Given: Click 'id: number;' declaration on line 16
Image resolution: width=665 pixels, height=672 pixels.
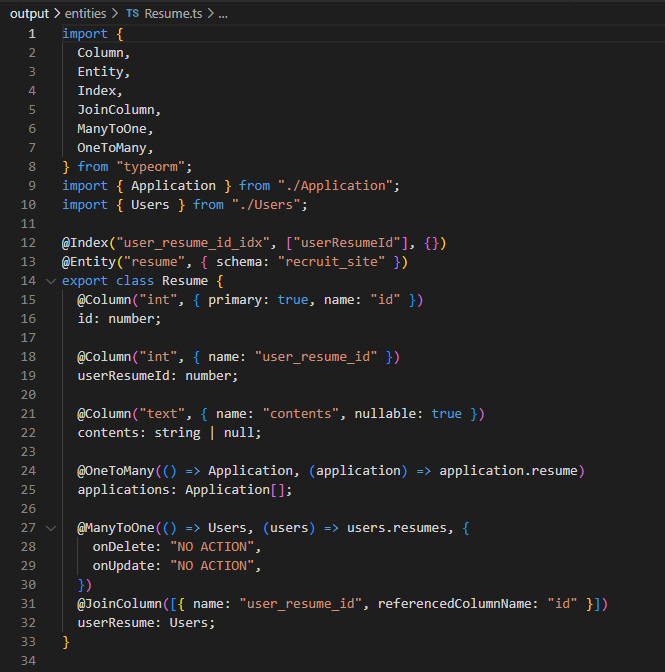Looking at the screenshot, I should click(119, 319).
